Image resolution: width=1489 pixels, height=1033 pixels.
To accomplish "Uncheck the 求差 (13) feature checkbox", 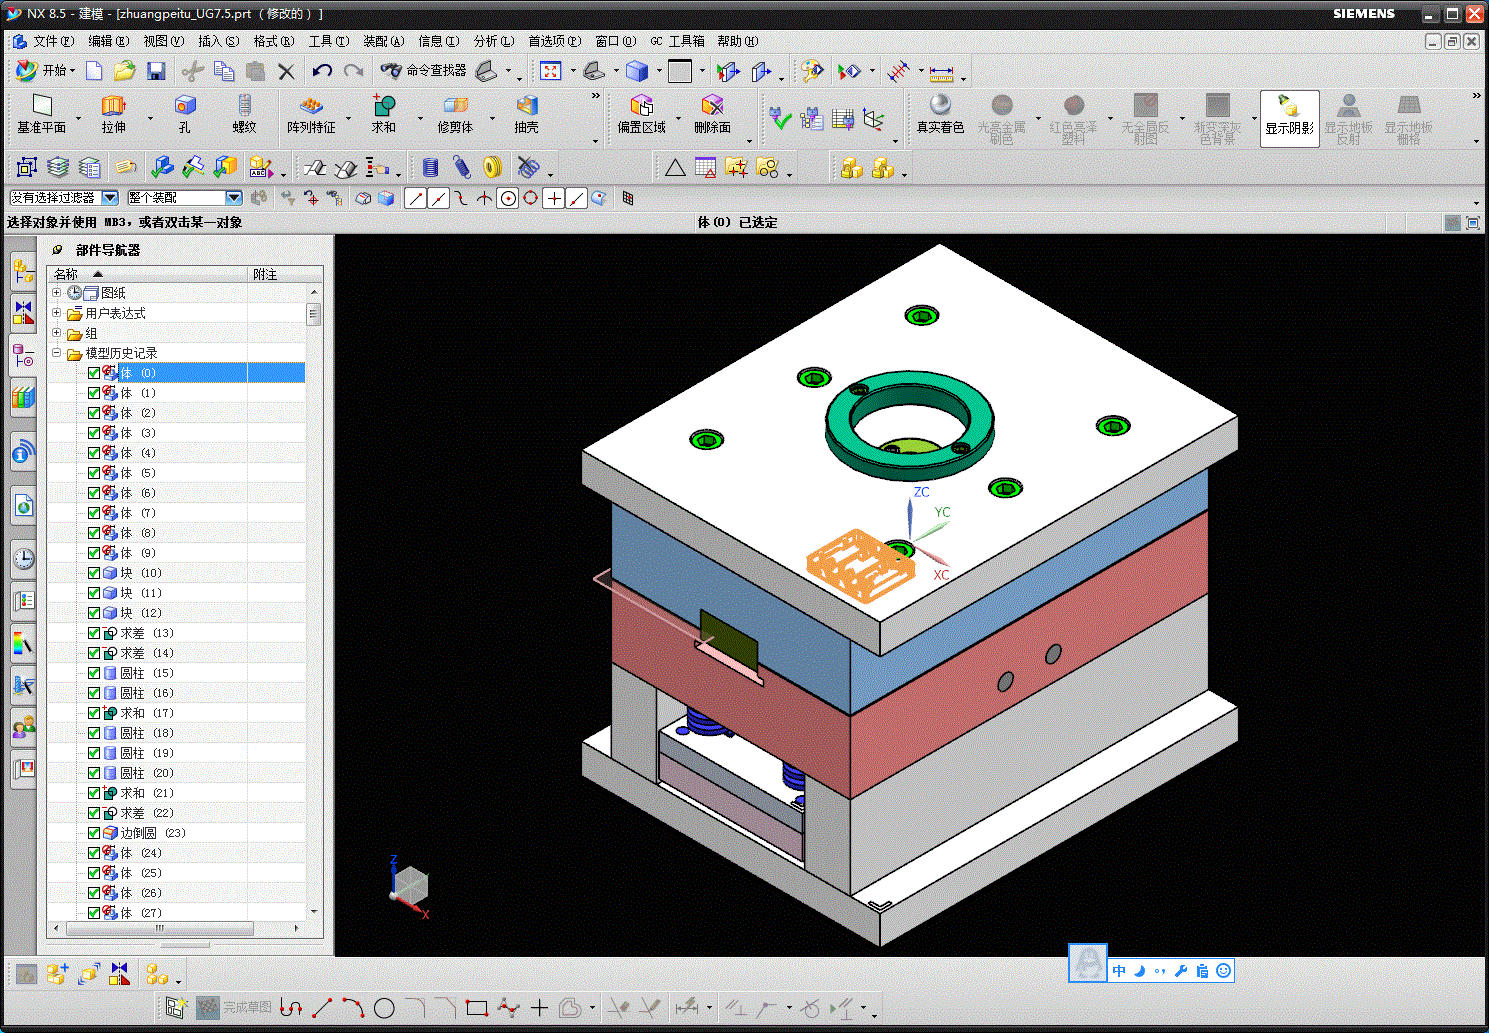I will 94,633.
